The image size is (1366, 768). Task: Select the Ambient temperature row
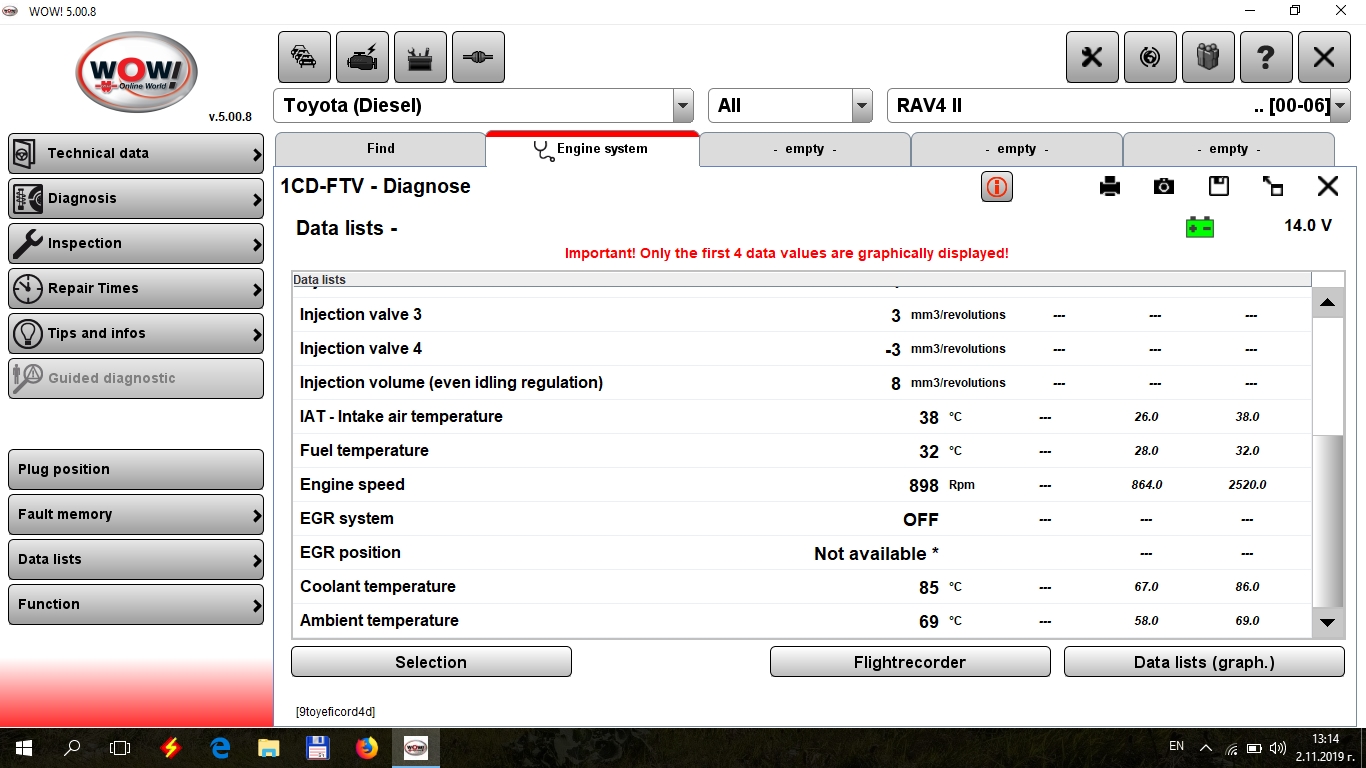tap(801, 621)
